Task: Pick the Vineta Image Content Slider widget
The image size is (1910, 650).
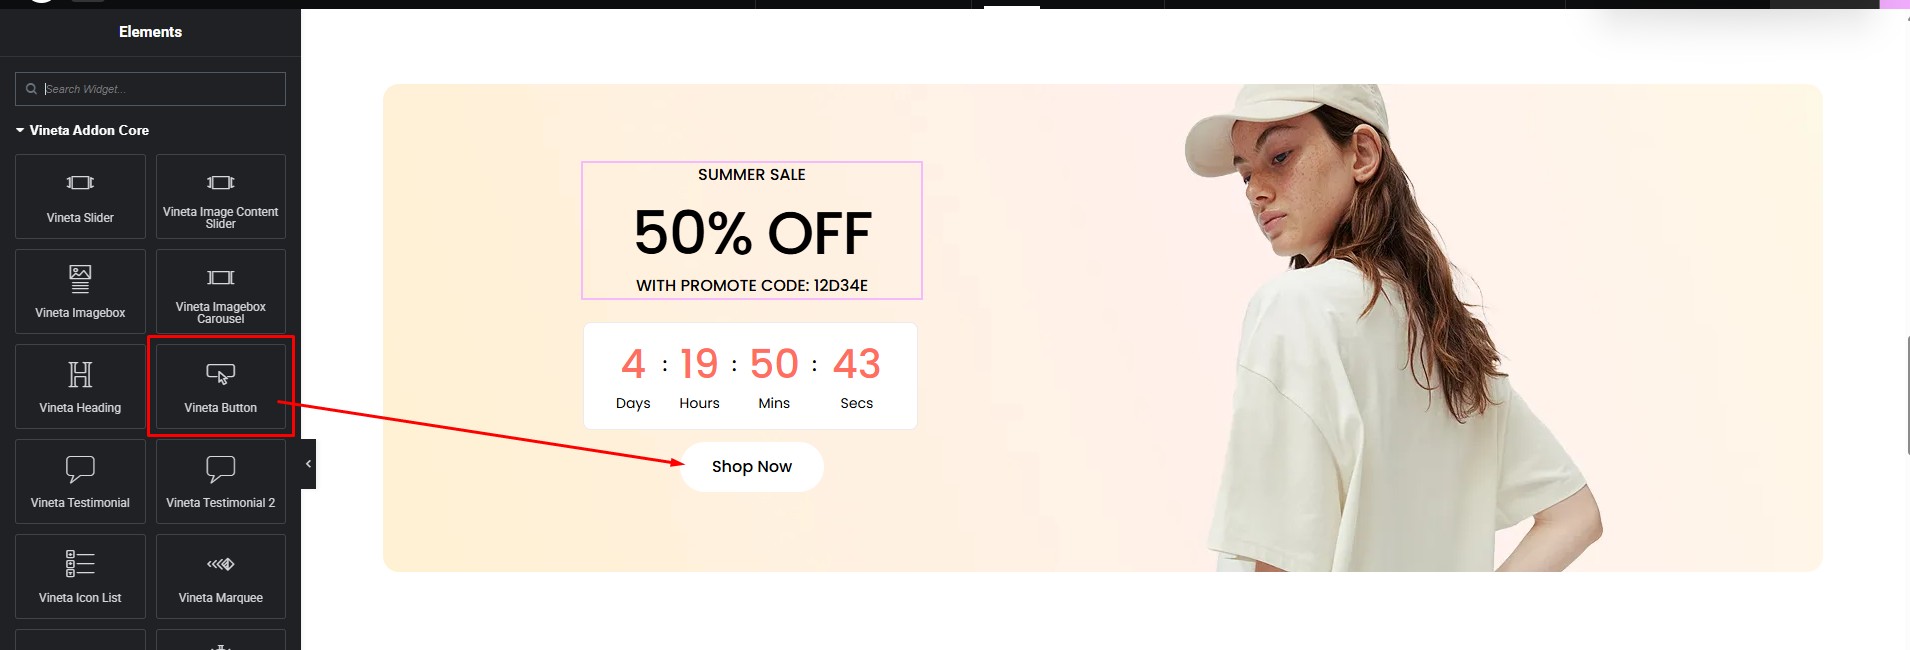Action: tap(221, 196)
